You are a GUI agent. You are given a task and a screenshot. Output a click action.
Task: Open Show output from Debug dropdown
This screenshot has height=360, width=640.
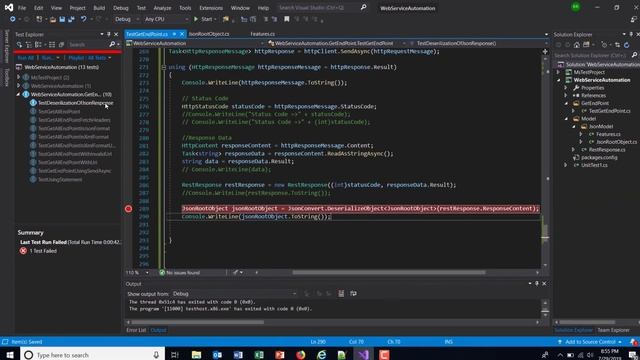[234, 294]
